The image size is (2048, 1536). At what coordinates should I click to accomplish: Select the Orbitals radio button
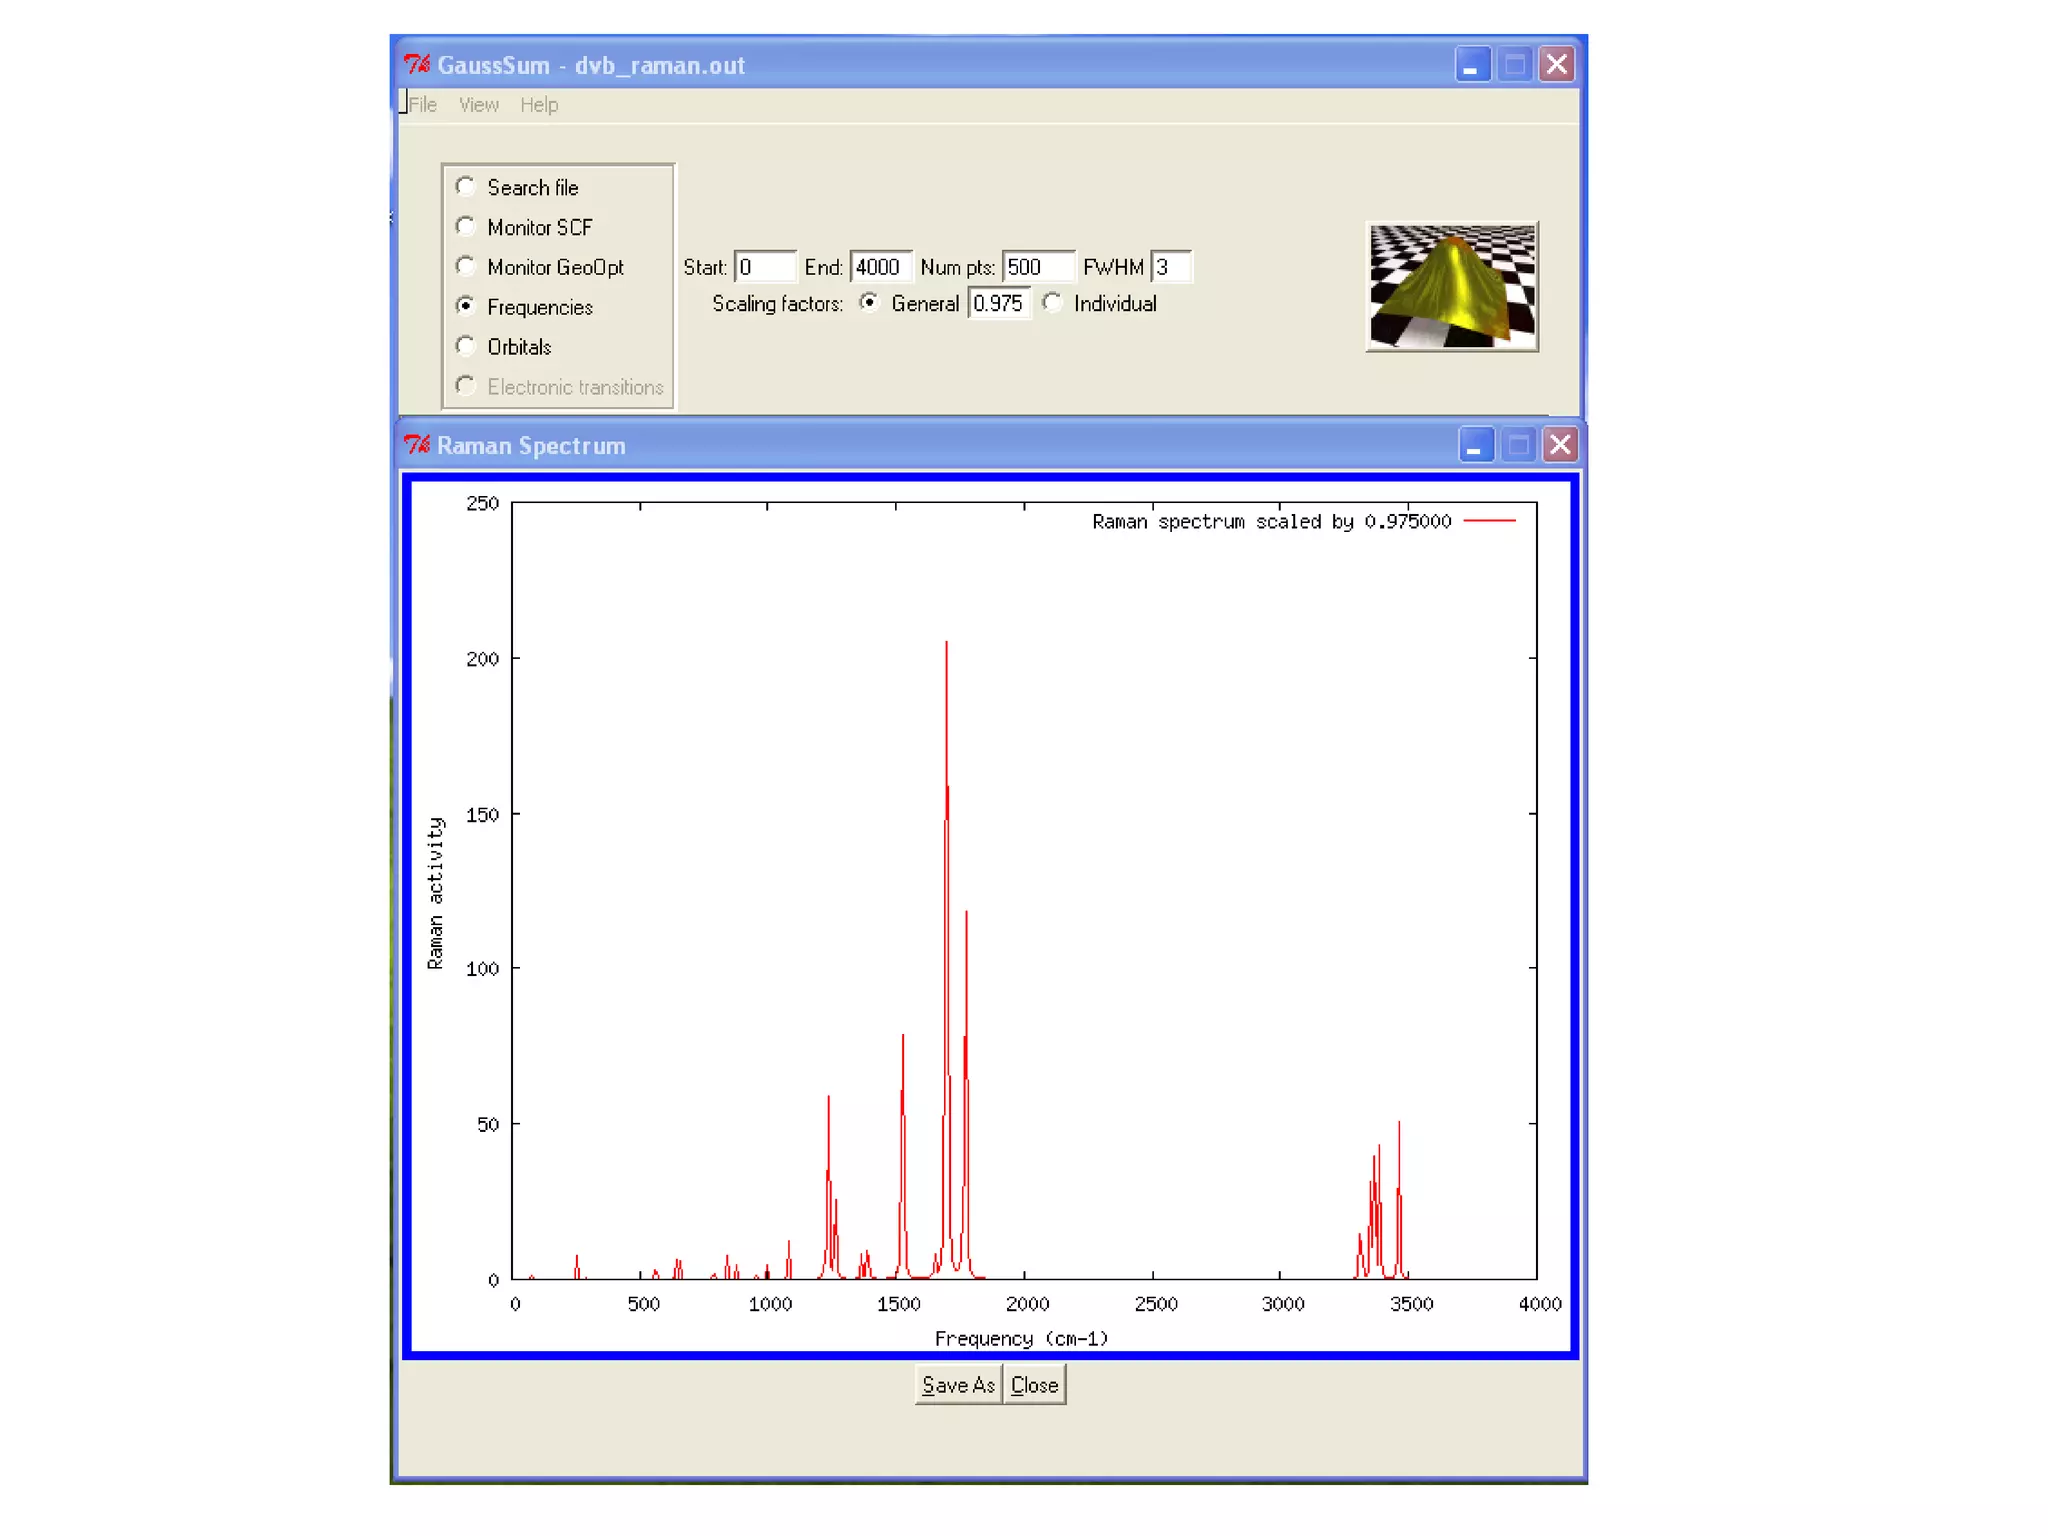pos(466,346)
